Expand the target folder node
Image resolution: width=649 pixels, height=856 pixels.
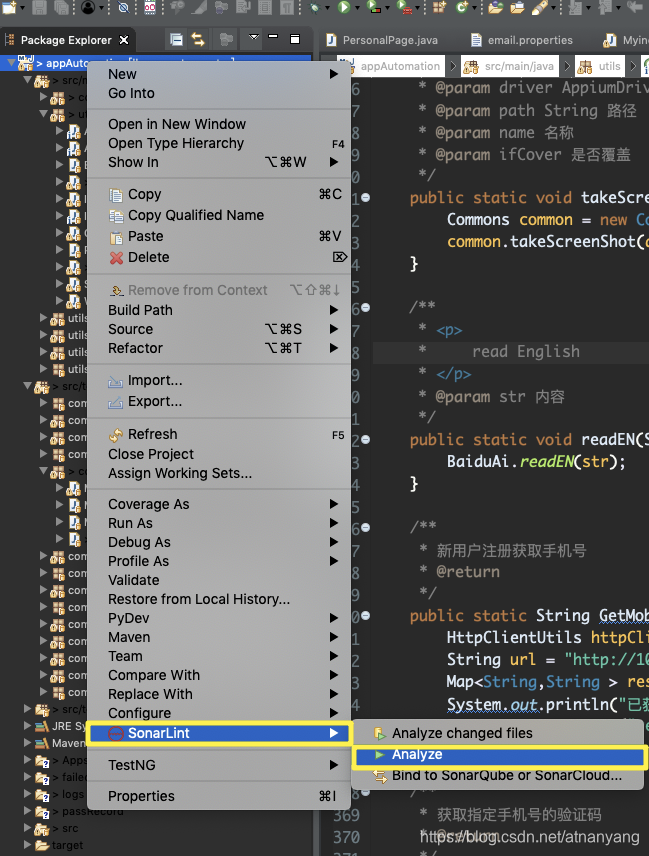[27, 845]
